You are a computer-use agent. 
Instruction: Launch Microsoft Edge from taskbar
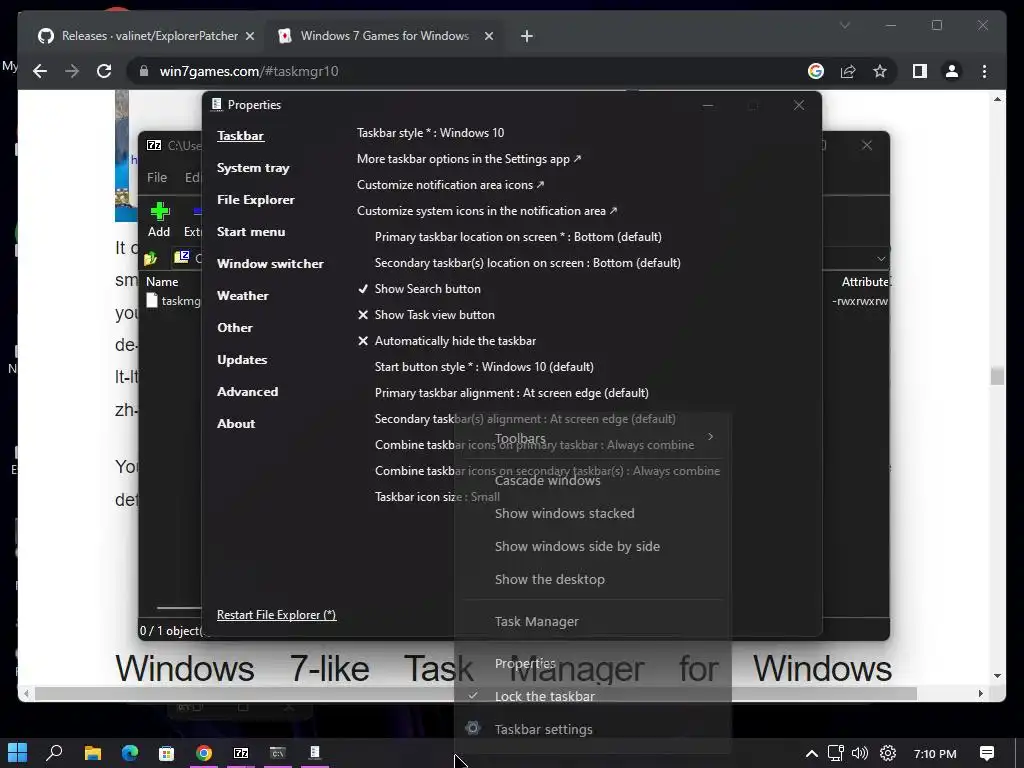point(130,753)
